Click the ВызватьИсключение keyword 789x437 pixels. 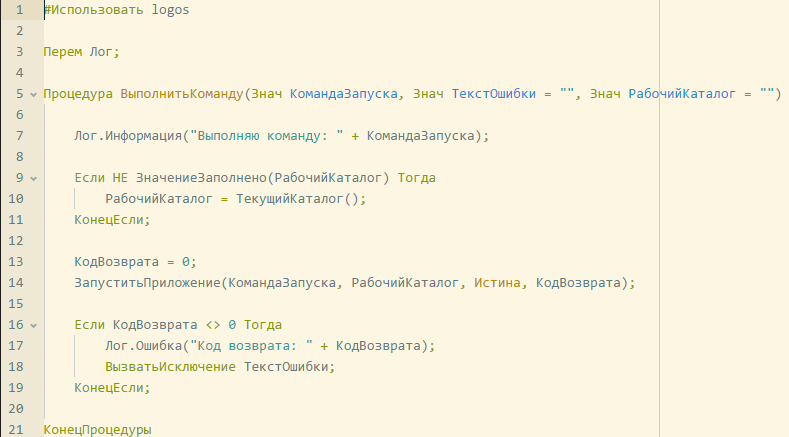170,367
